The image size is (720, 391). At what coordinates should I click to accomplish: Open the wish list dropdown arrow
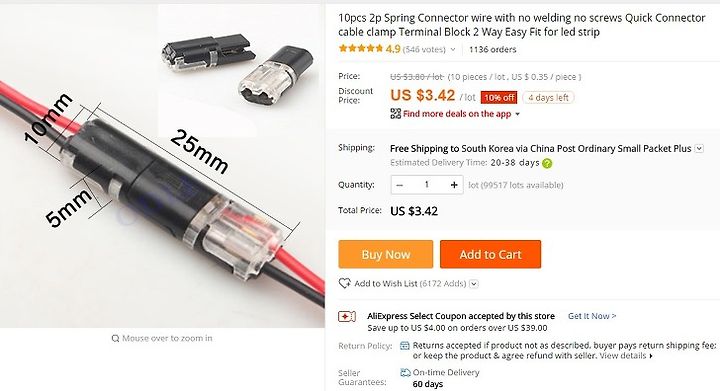pos(474,284)
